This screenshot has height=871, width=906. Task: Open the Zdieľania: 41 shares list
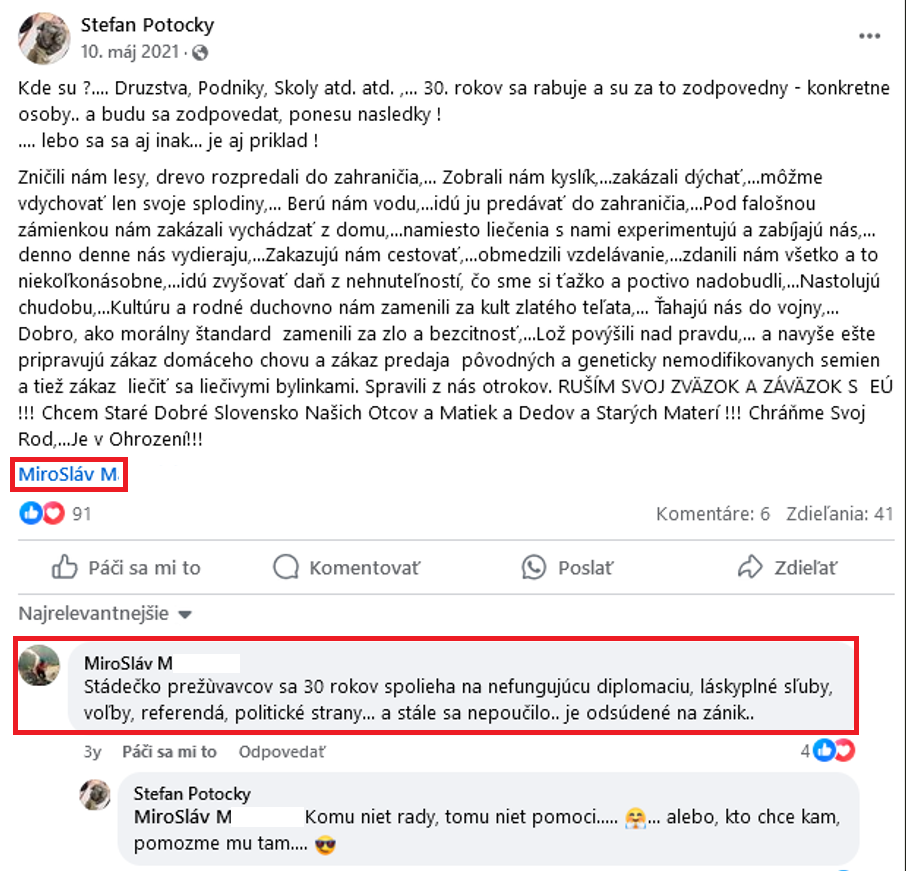click(840, 513)
